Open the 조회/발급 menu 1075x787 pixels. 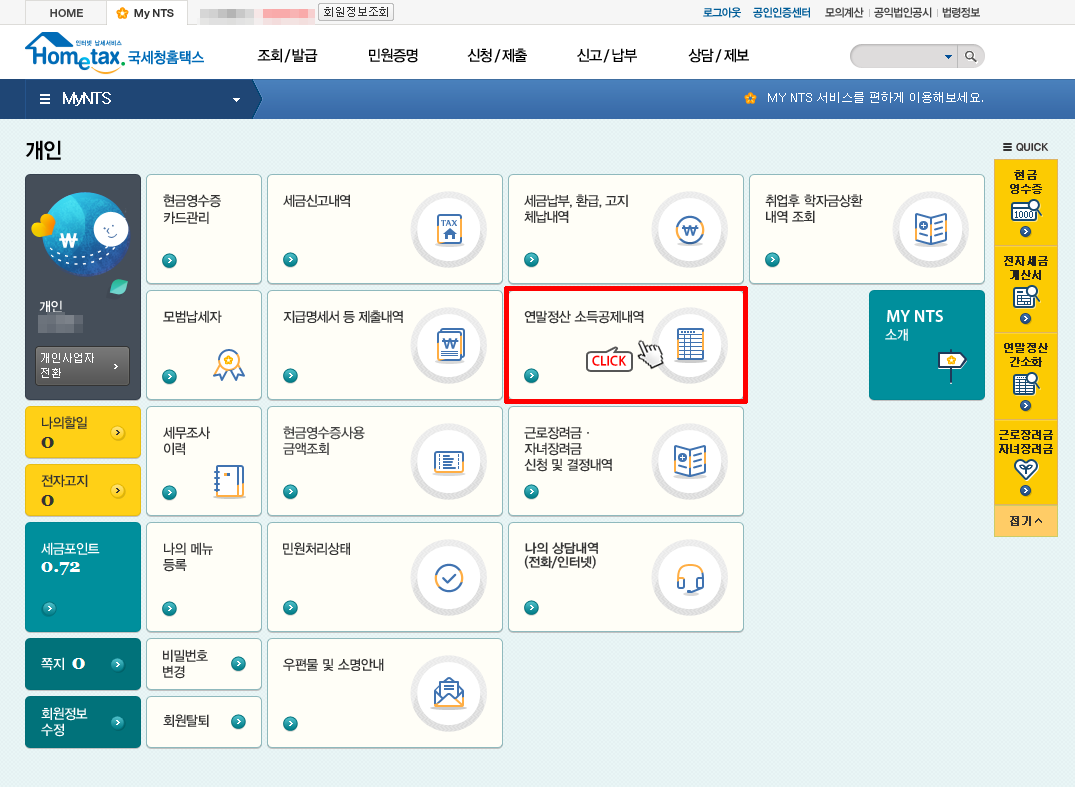pyautogui.click(x=287, y=56)
